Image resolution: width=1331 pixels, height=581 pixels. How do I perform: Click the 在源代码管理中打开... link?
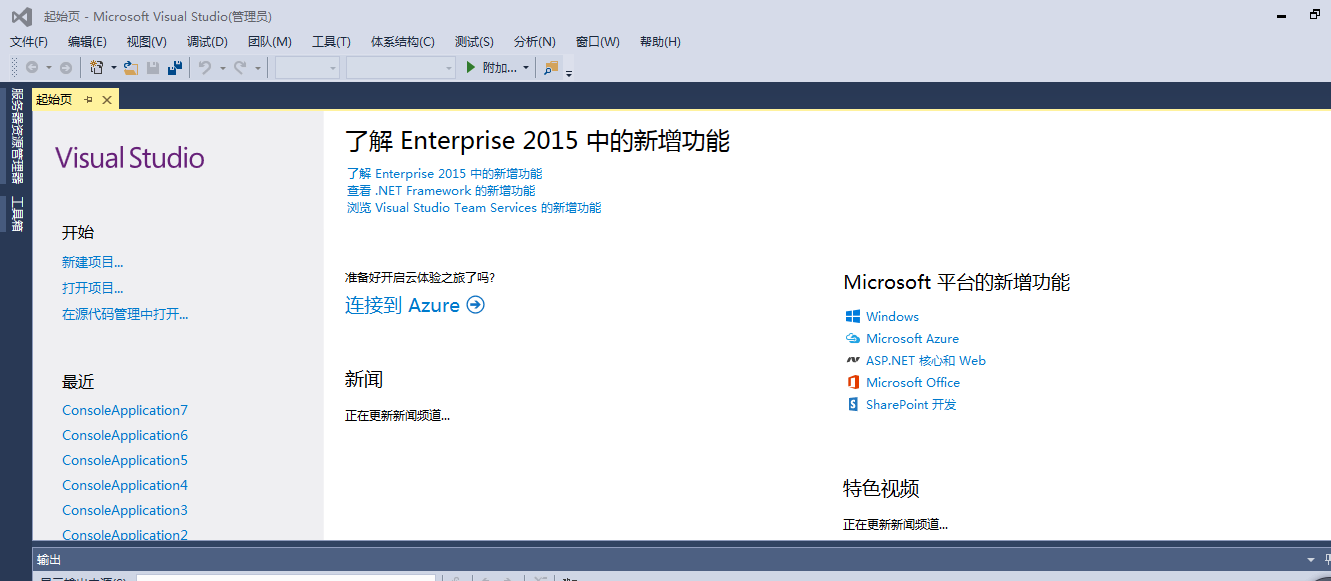pyautogui.click(x=125, y=314)
